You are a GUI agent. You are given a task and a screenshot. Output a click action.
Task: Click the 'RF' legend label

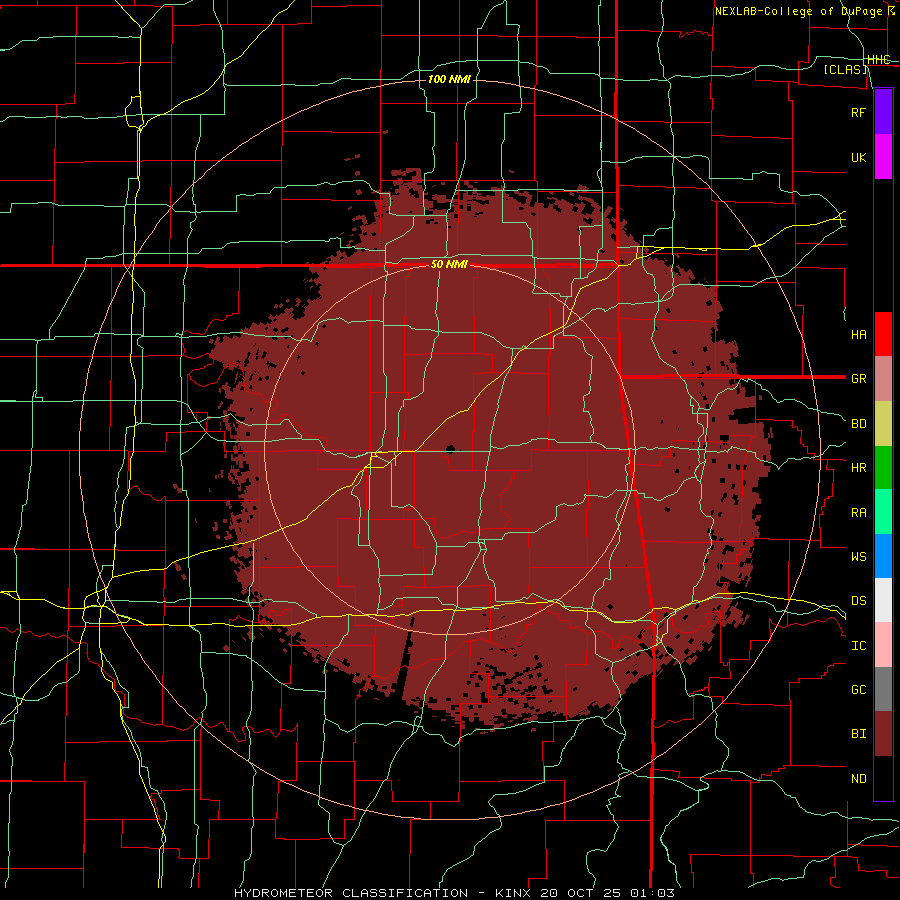(x=858, y=112)
